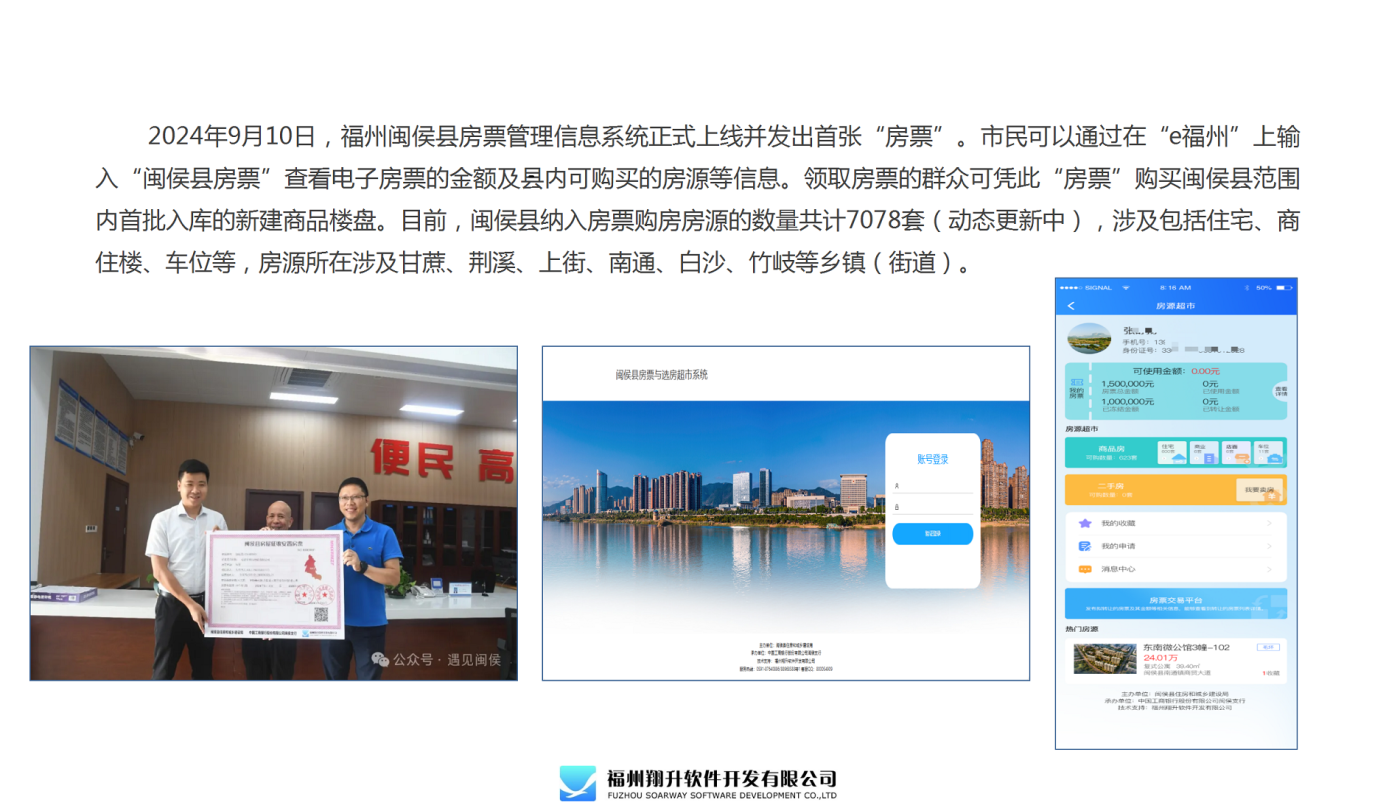Open the 东南微公馆3幢-102 listing thumbnail
This screenshot has height=805, width=1400.
coord(1103,659)
